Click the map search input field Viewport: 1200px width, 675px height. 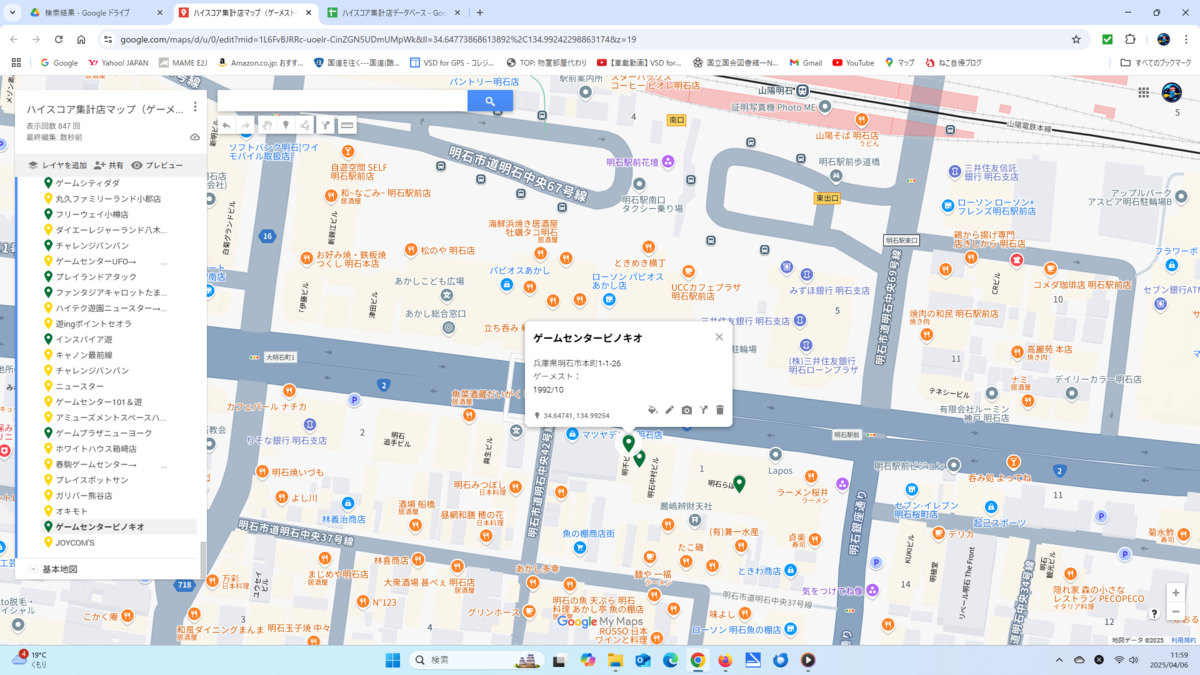(342, 101)
